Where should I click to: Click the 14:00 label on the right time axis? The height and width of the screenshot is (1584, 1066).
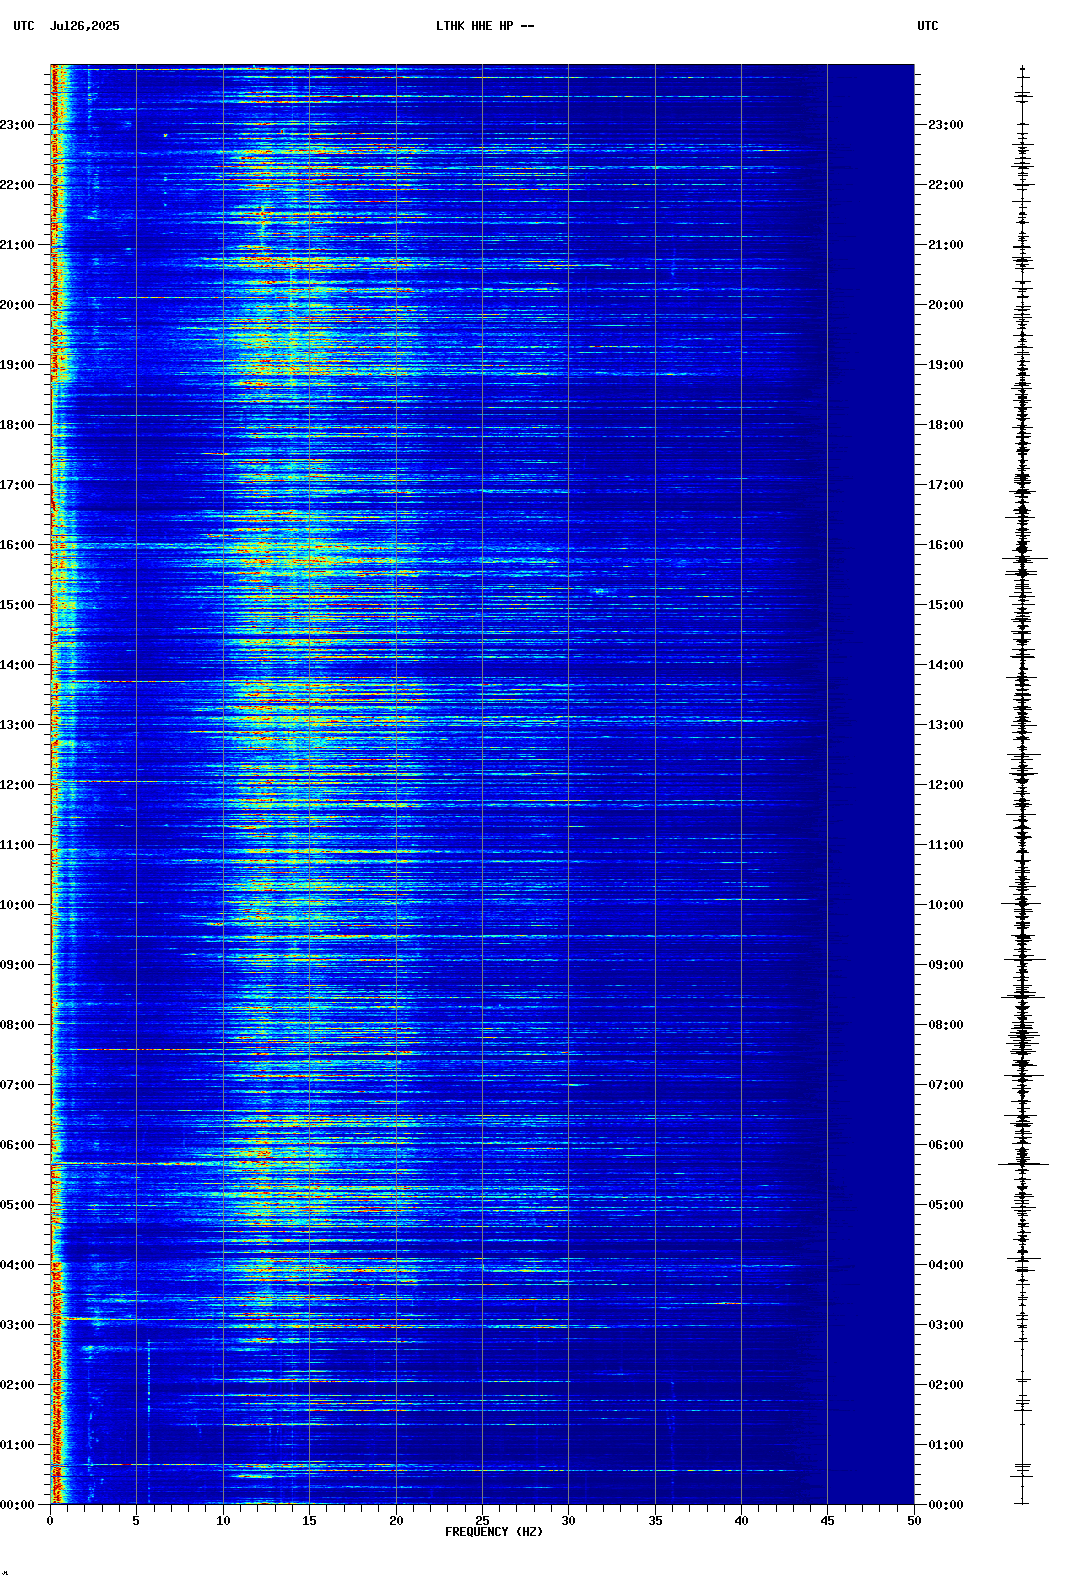946,665
